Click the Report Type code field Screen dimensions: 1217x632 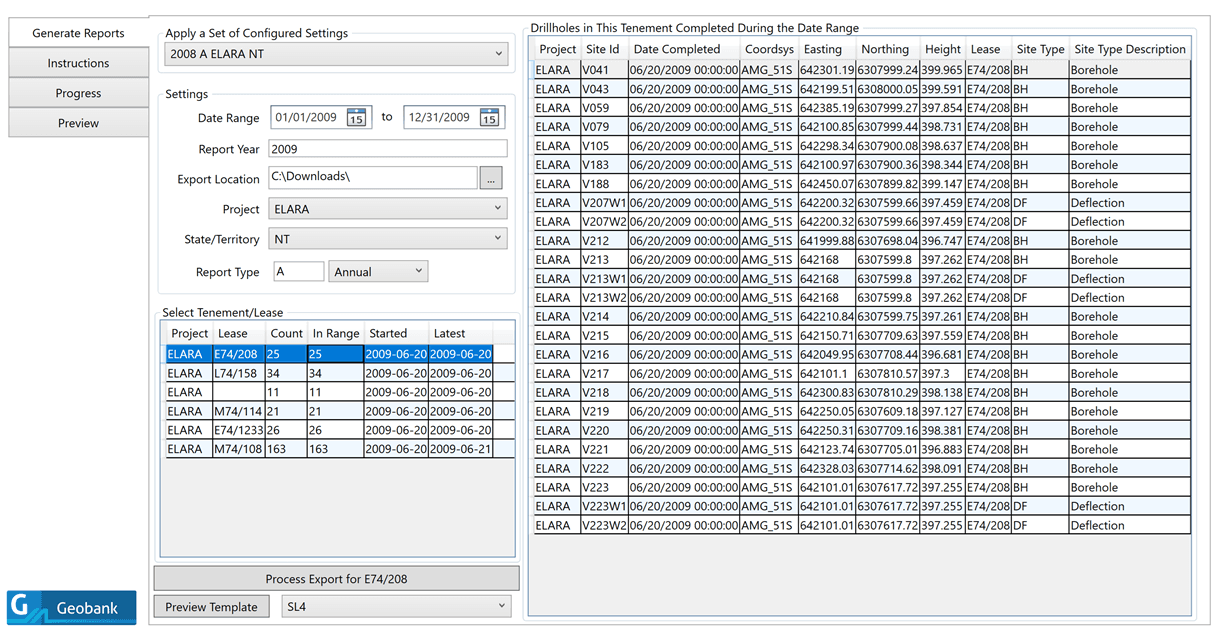coord(296,272)
